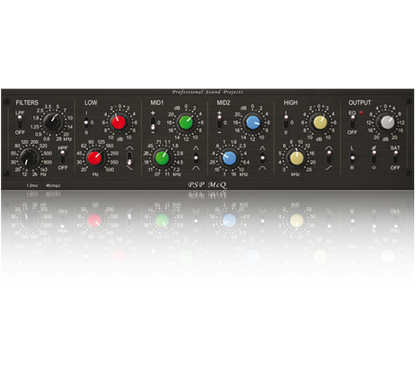Toggle the LOW band I/0/II mode switch
The image size is (416, 376).
(86, 122)
